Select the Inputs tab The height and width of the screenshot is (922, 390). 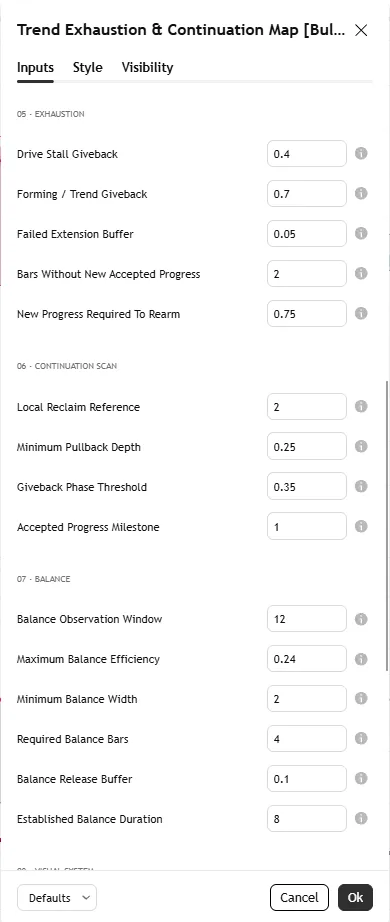[35, 68]
